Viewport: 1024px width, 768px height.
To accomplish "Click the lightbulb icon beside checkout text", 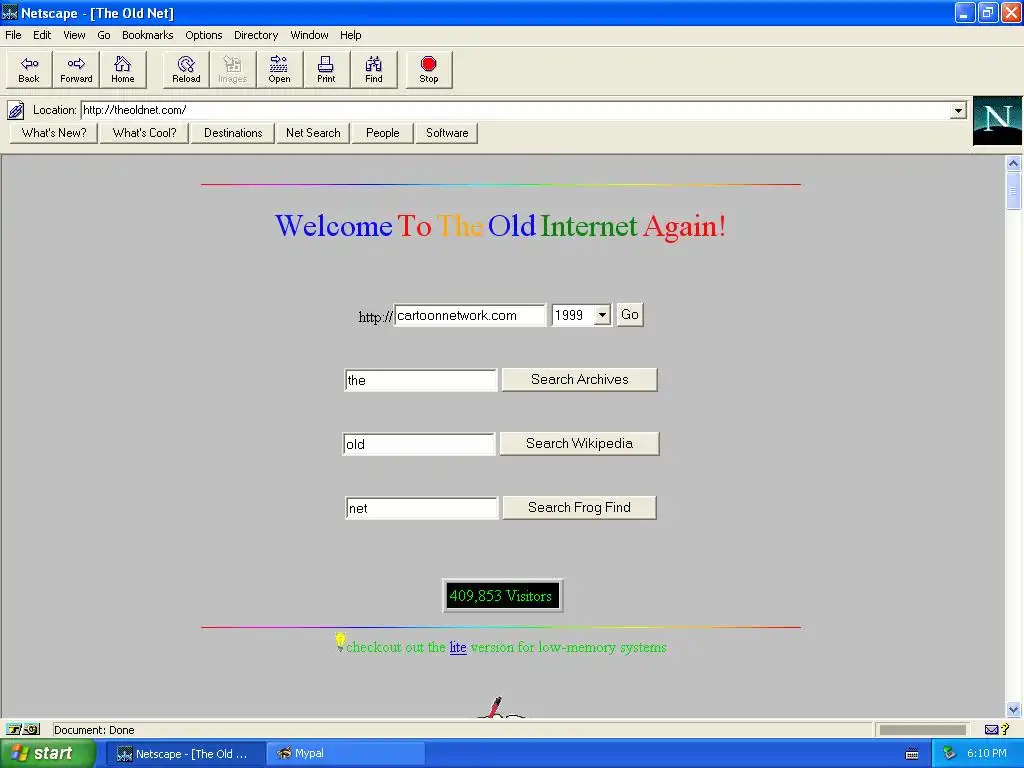I will tap(340, 641).
